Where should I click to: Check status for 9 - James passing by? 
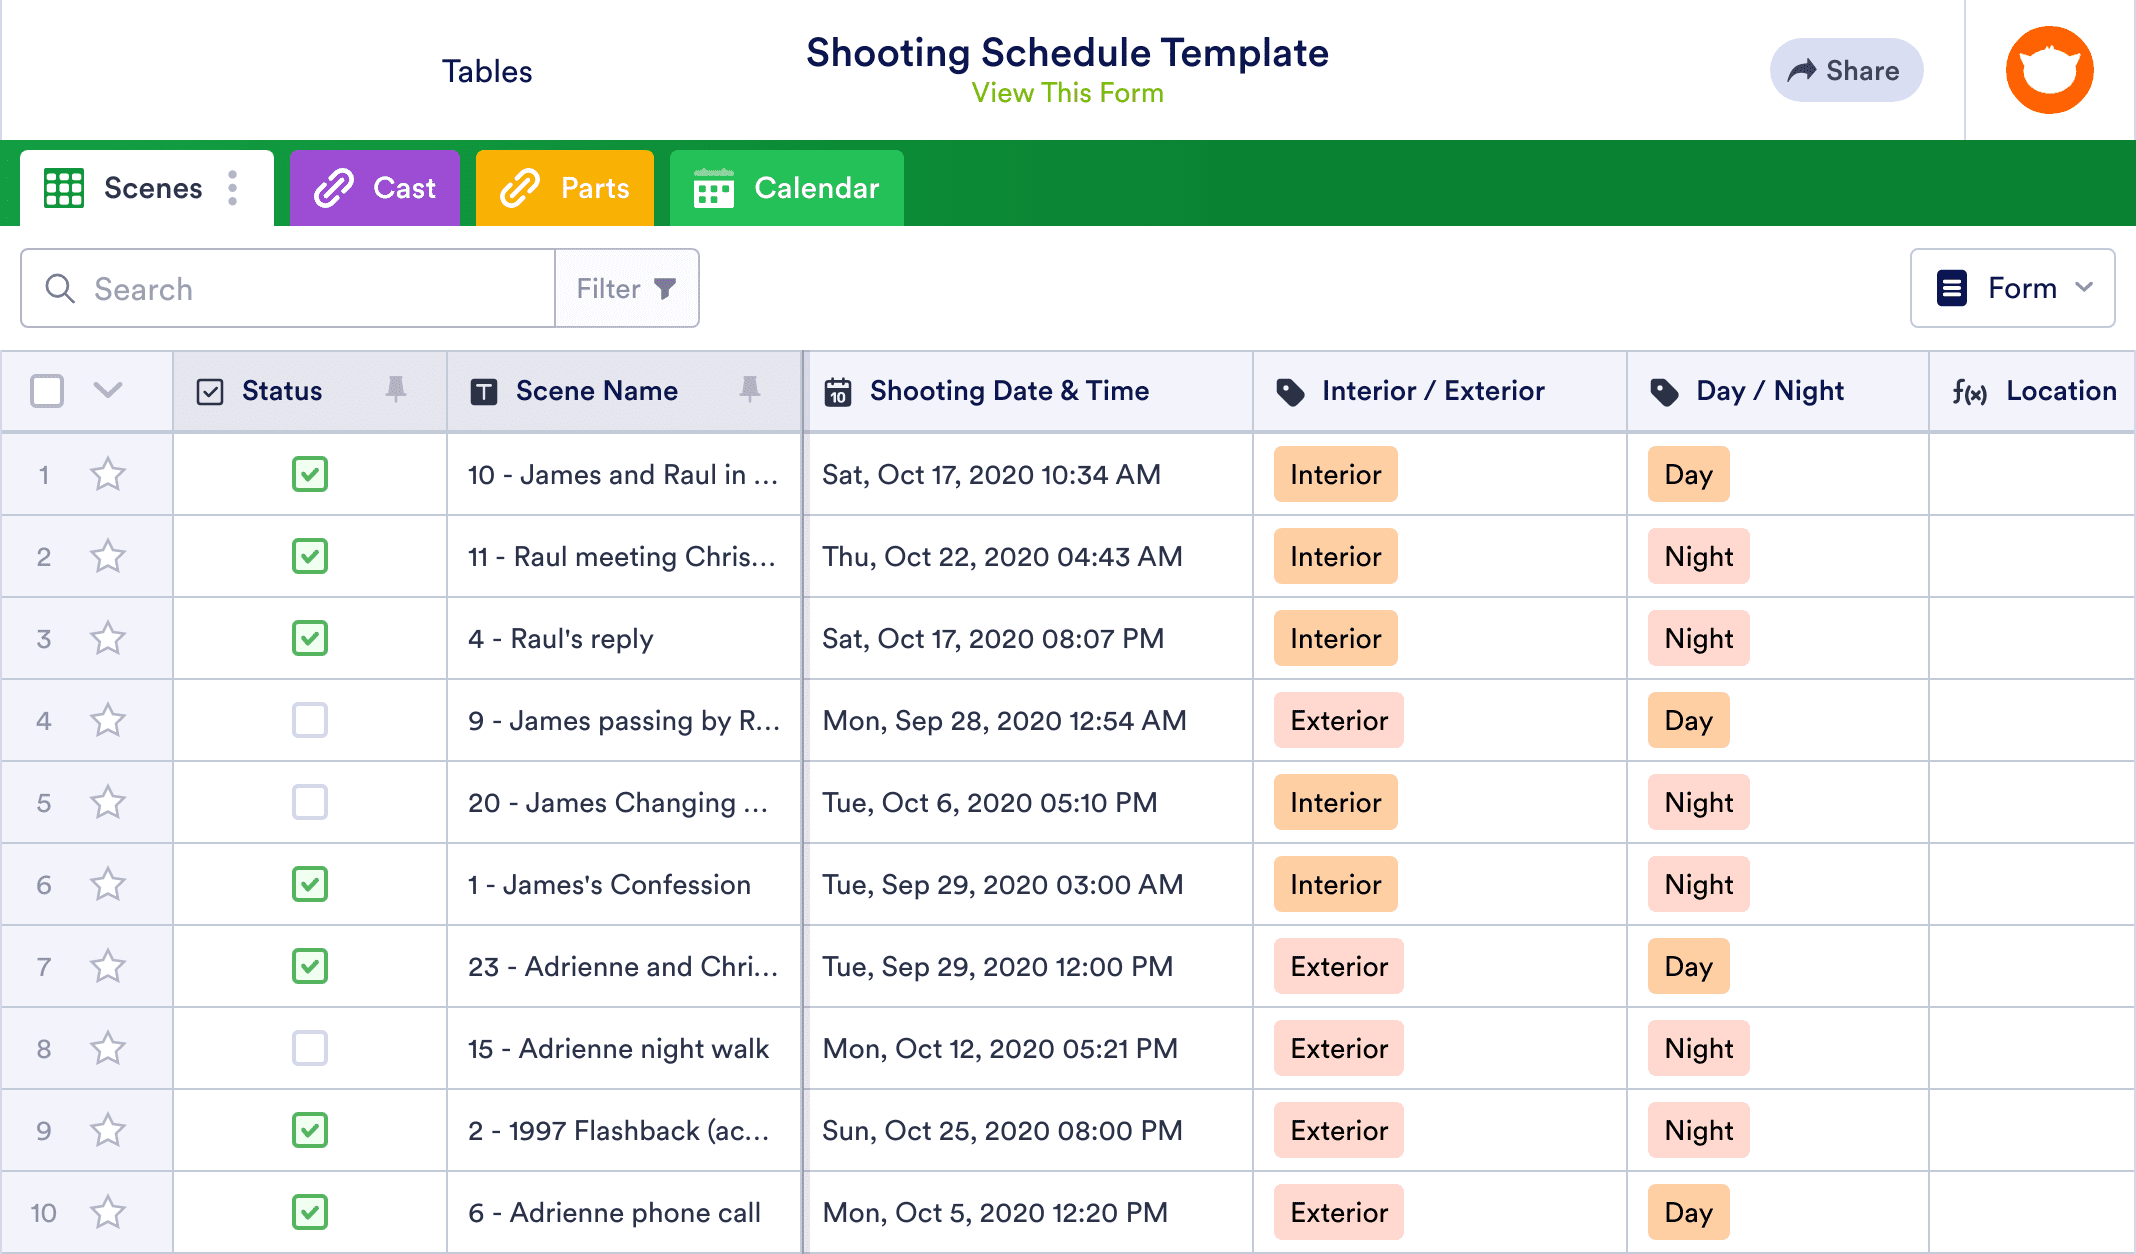tap(310, 720)
